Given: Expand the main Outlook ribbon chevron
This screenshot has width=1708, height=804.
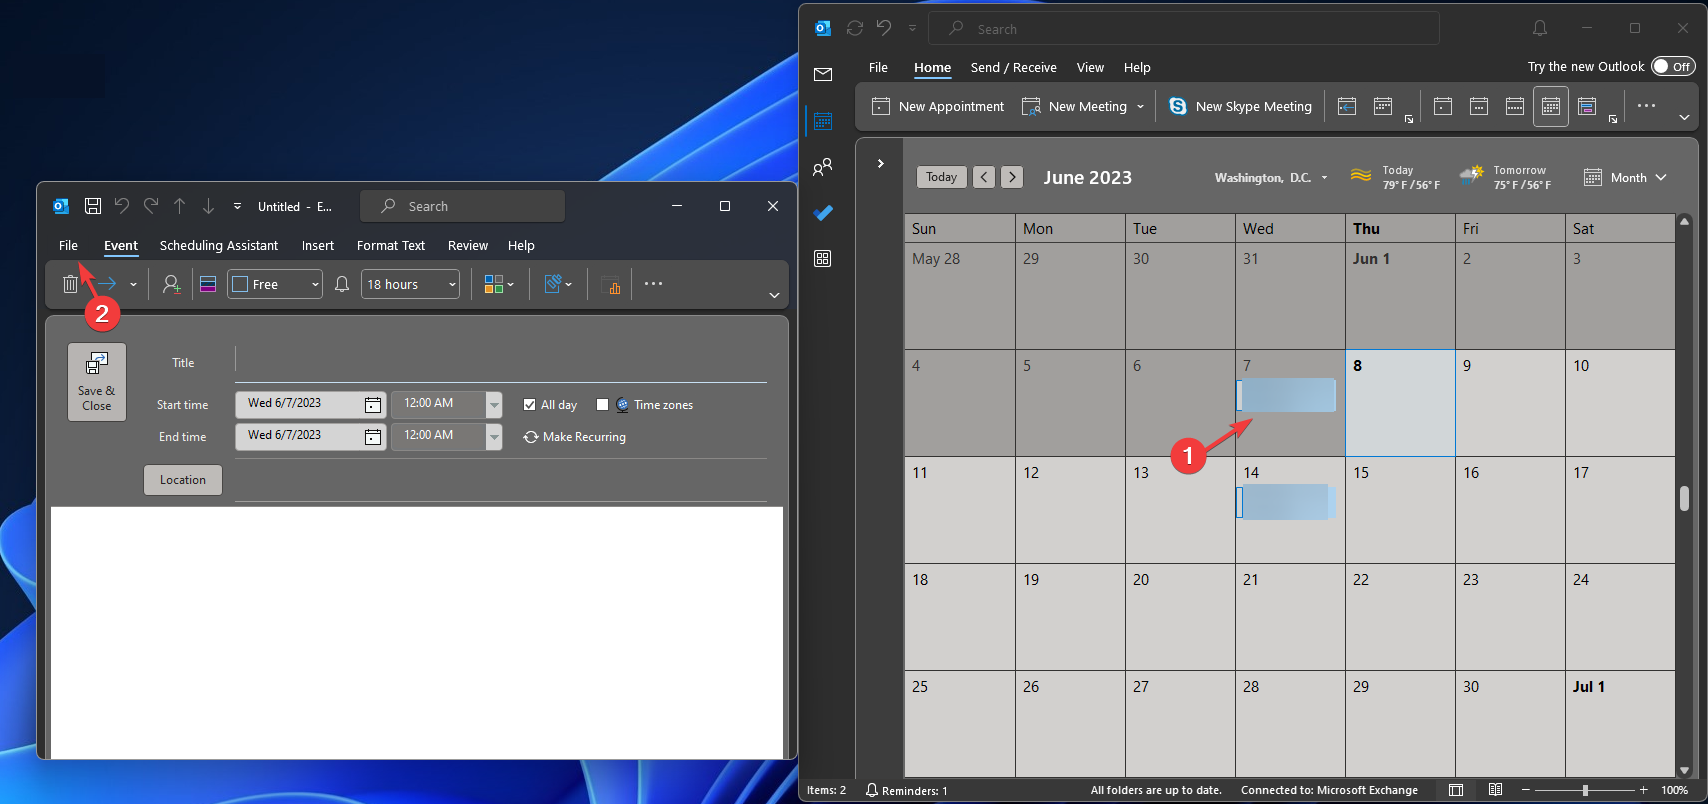Looking at the screenshot, I should [x=1684, y=118].
